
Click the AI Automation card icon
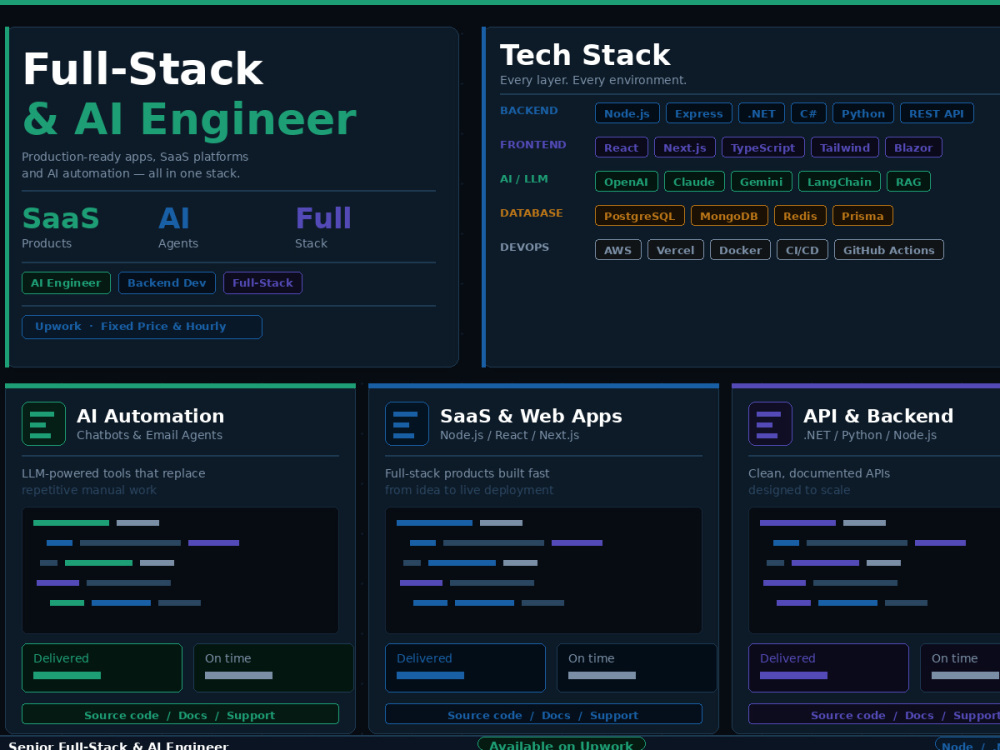[x=43, y=423]
